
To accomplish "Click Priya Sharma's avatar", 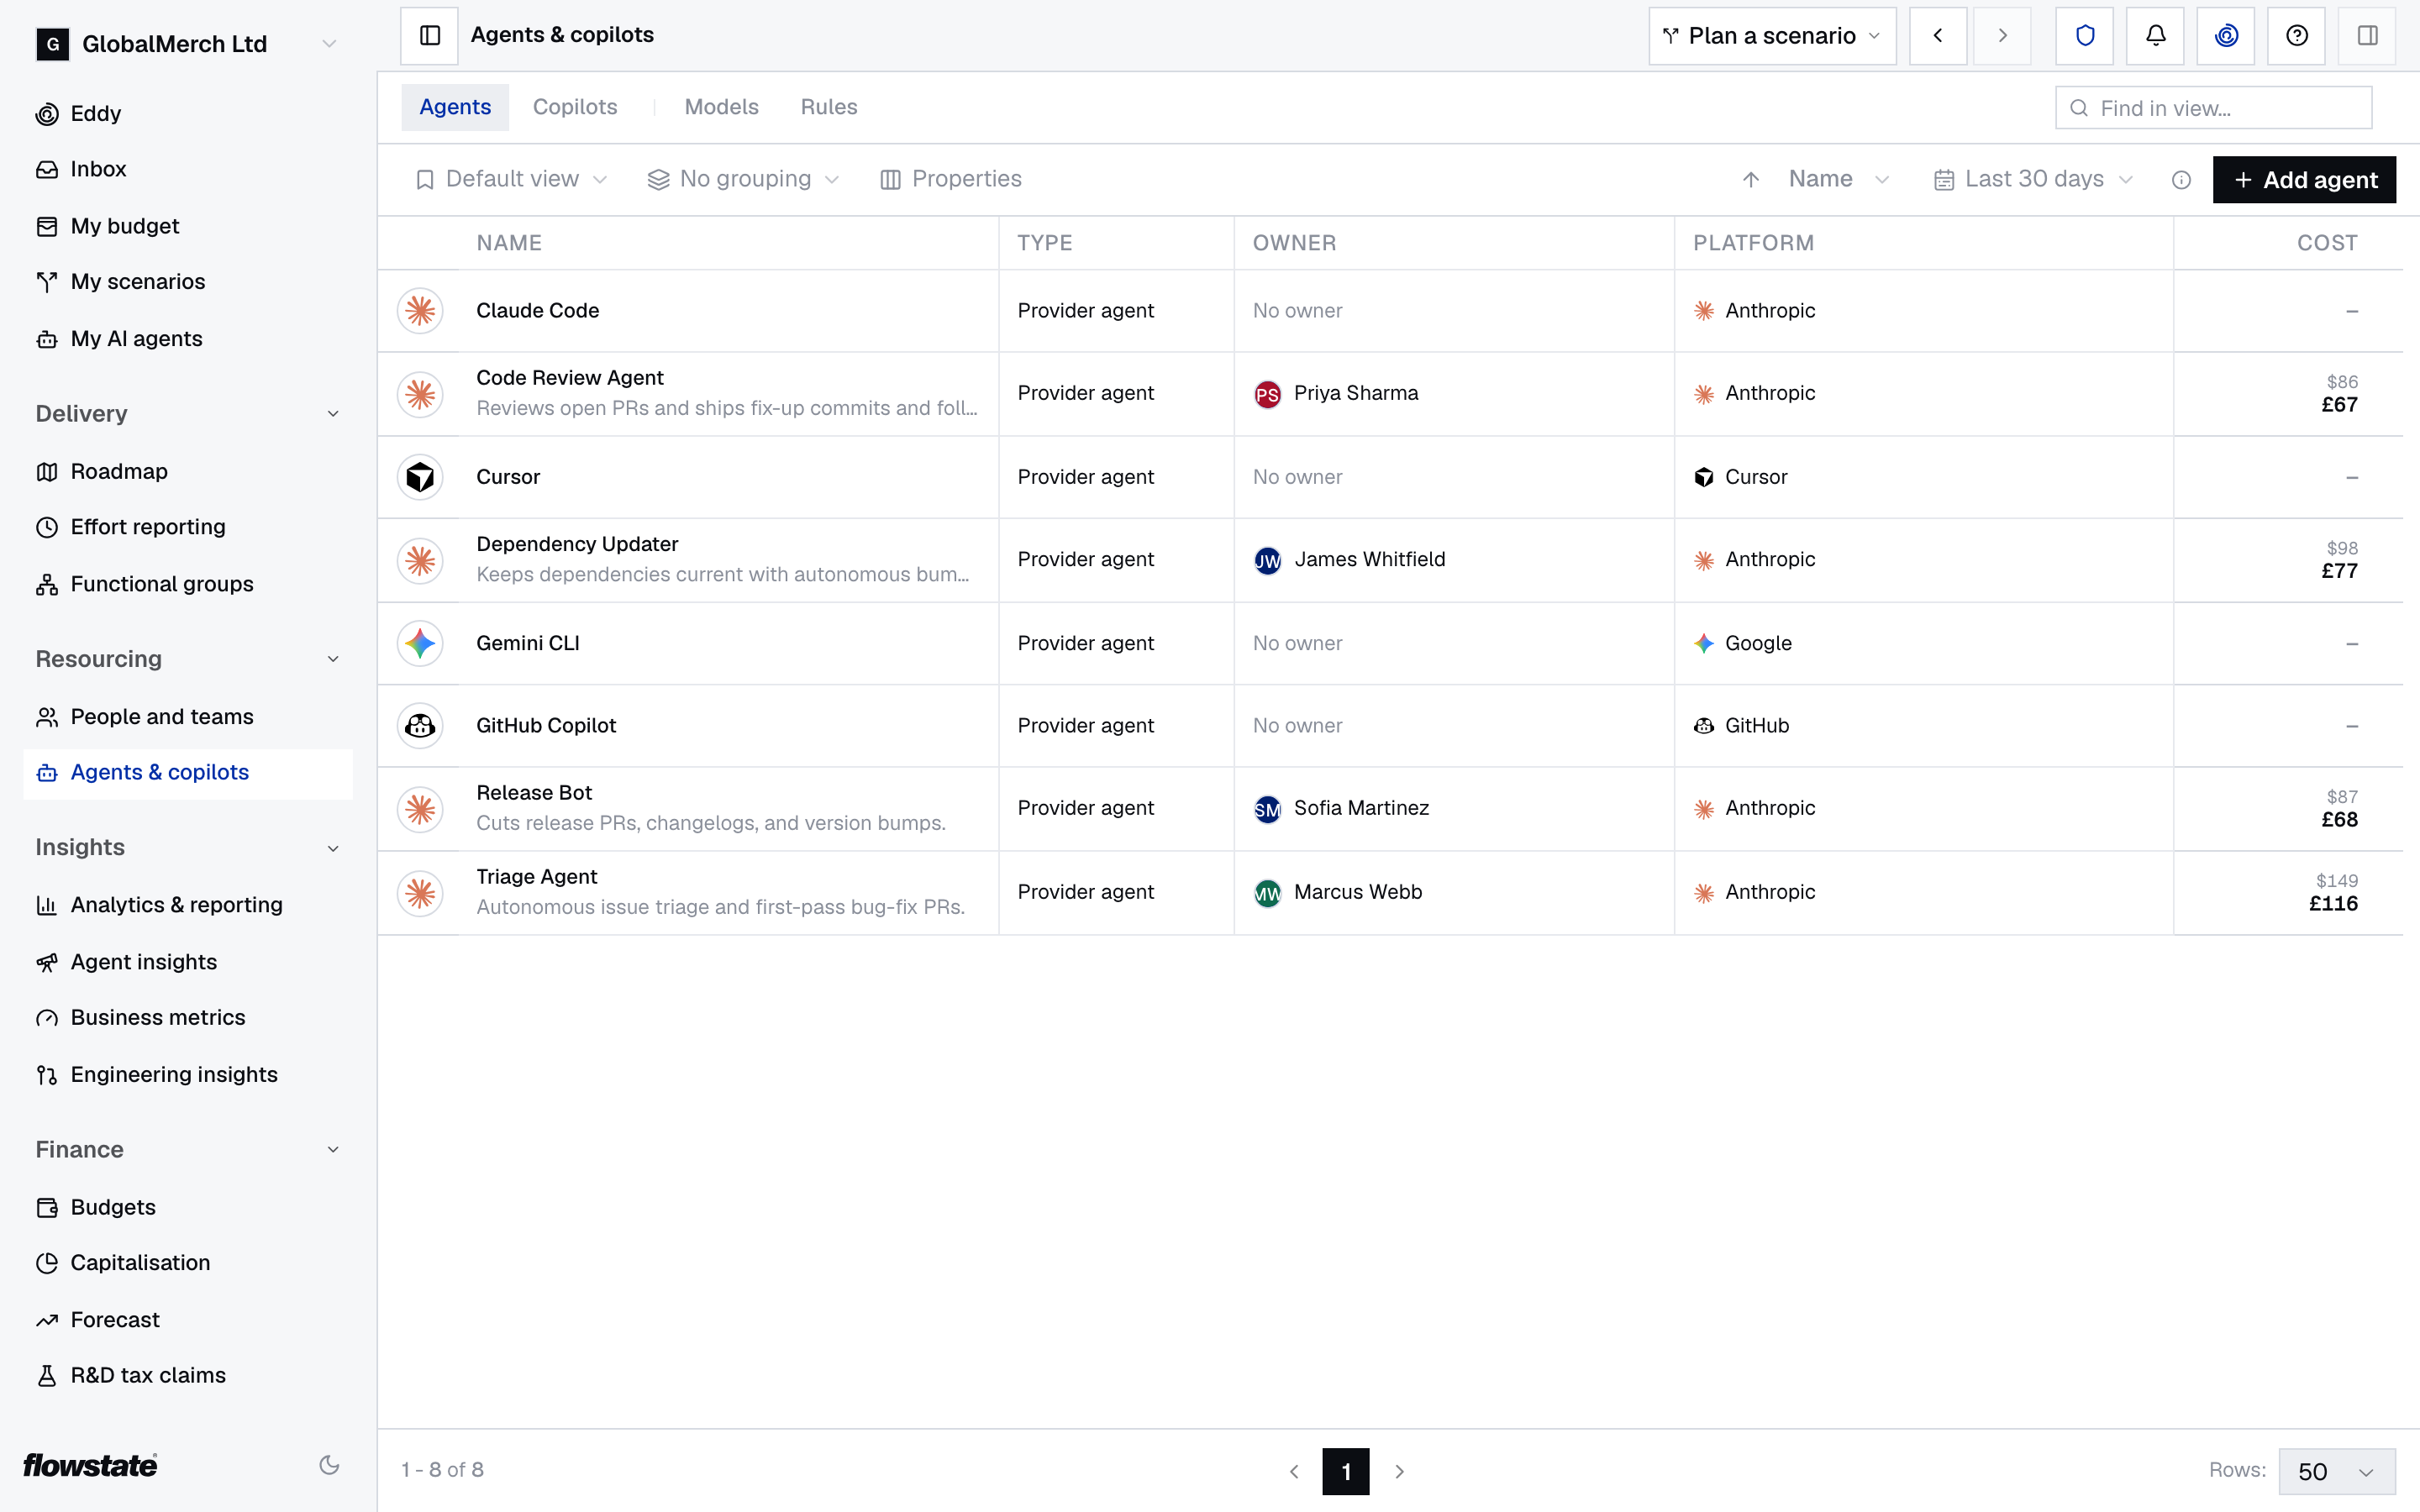I will tap(1267, 394).
